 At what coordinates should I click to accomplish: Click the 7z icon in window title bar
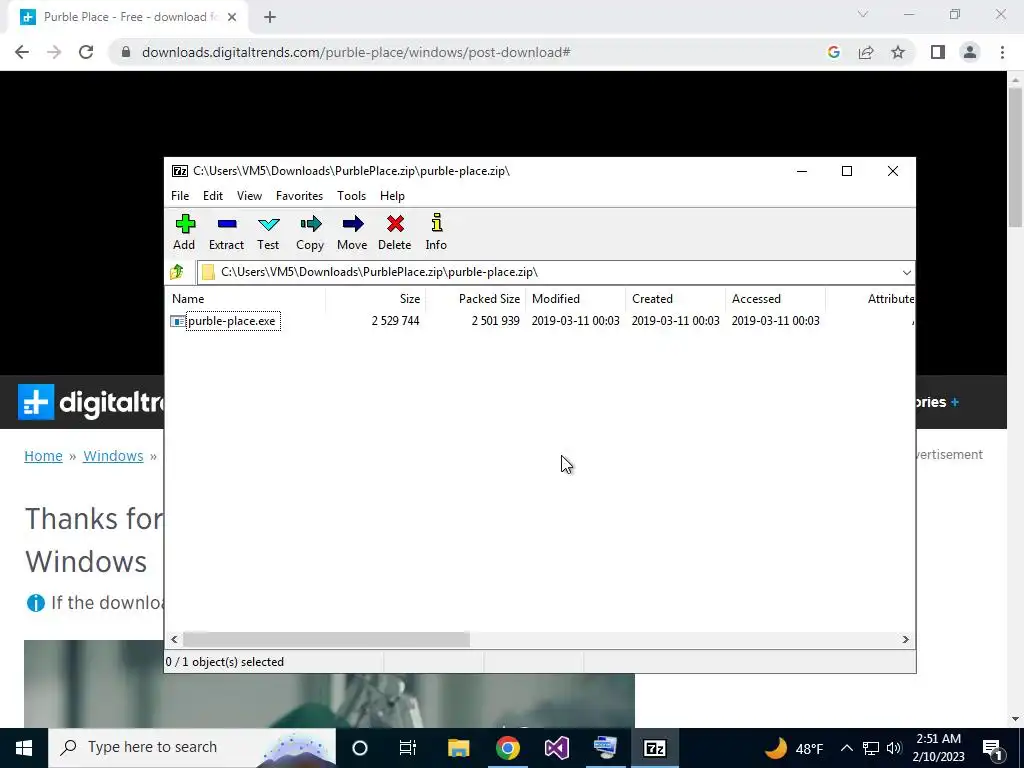[x=180, y=171]
